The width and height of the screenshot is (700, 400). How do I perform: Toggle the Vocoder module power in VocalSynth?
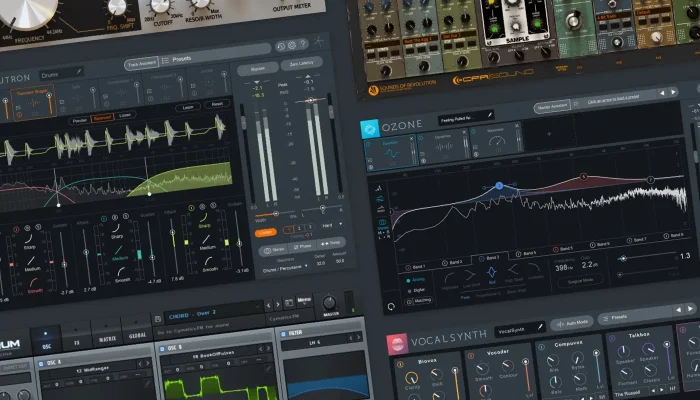[471, 356]
